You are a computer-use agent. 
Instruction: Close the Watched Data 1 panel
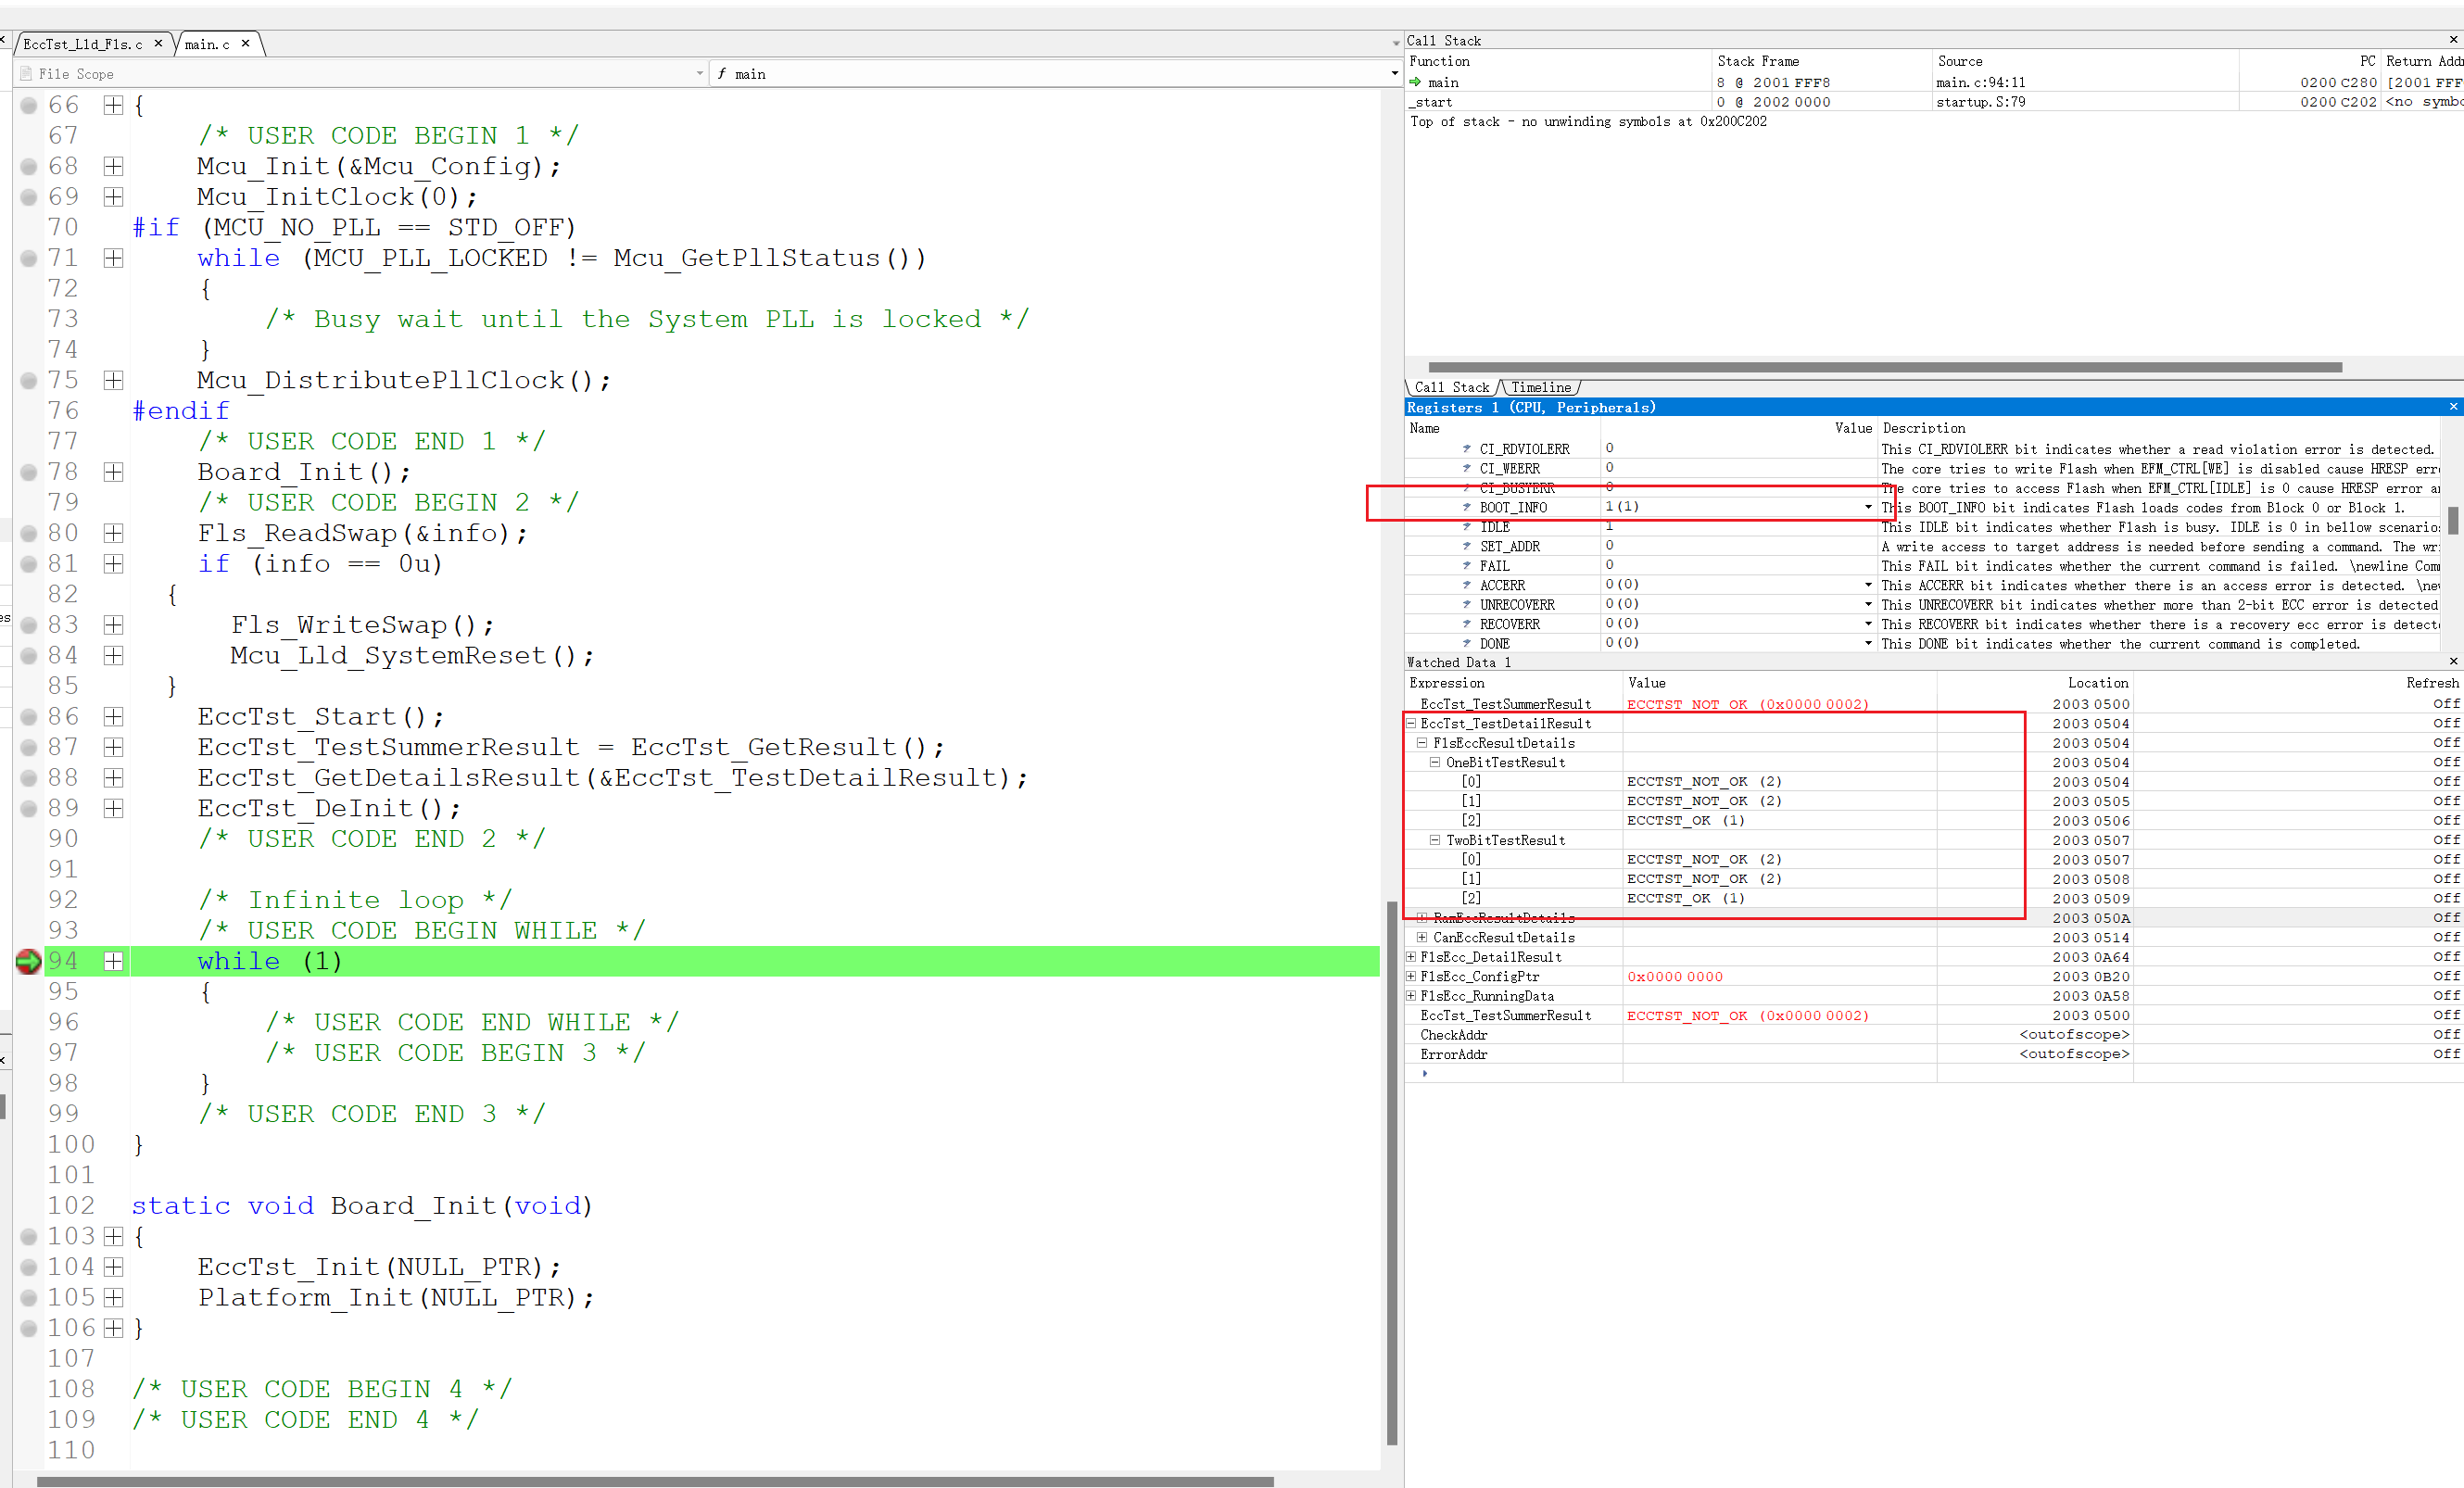[x=2453, y=661]
